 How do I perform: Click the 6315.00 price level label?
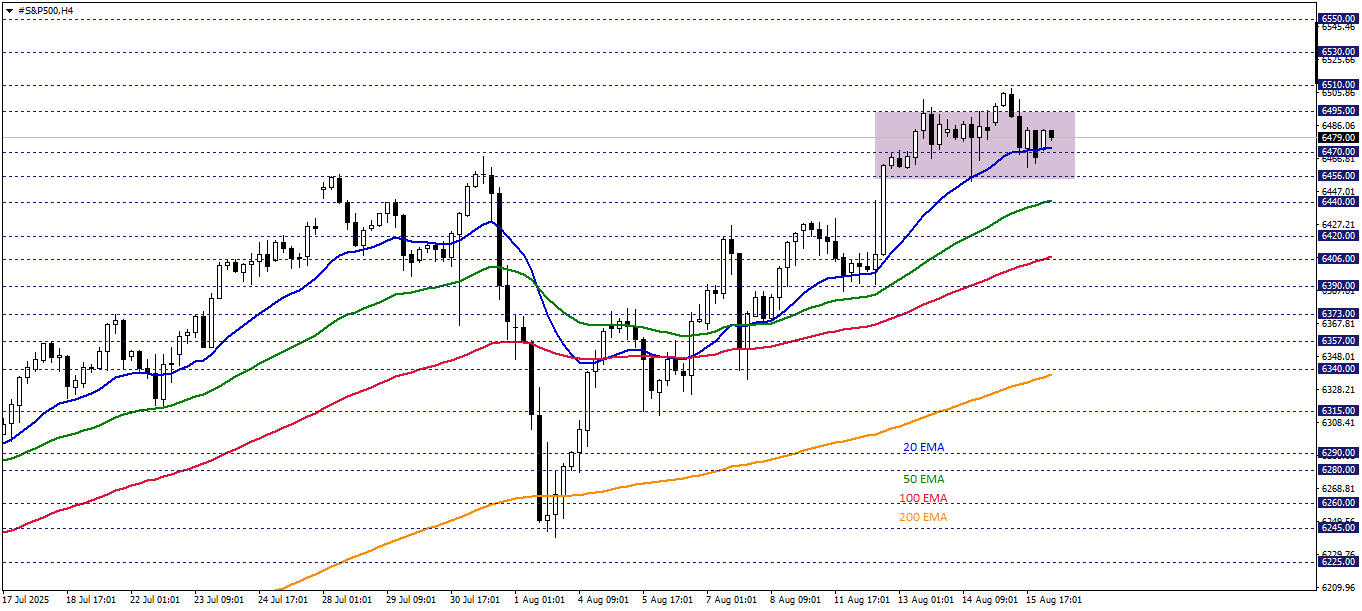pyautogui.click(x=1338, y=410)
